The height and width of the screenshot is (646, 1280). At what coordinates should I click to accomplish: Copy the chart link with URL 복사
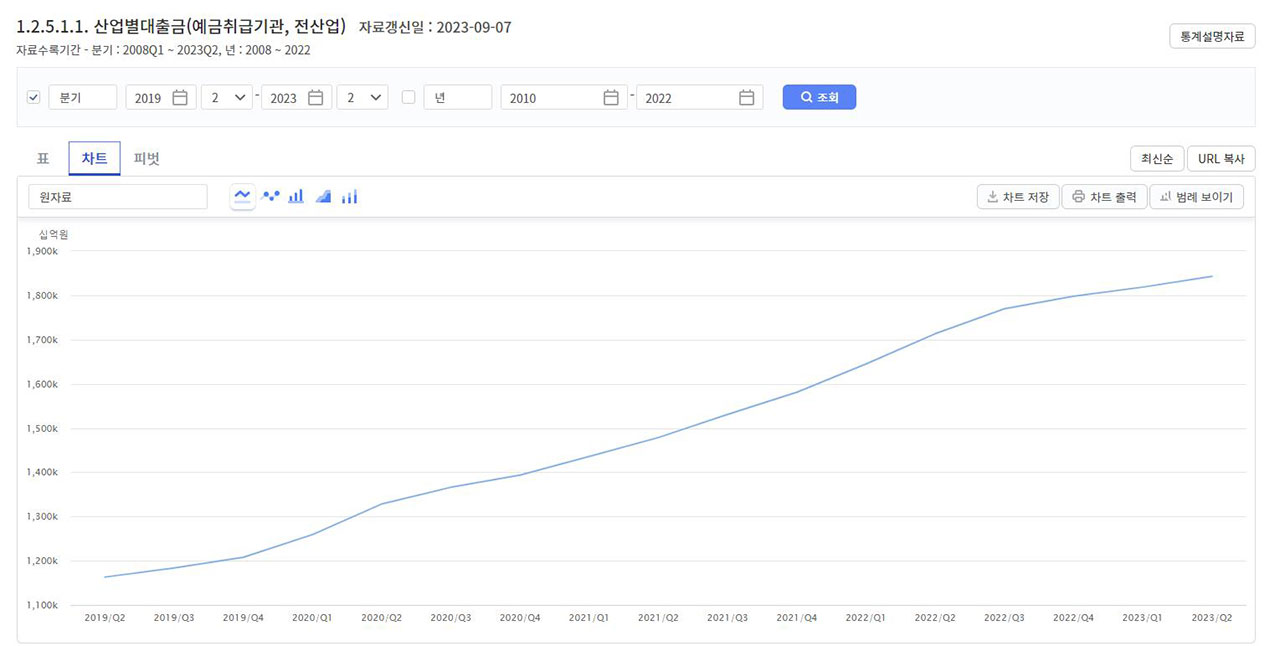point(1220,158)
